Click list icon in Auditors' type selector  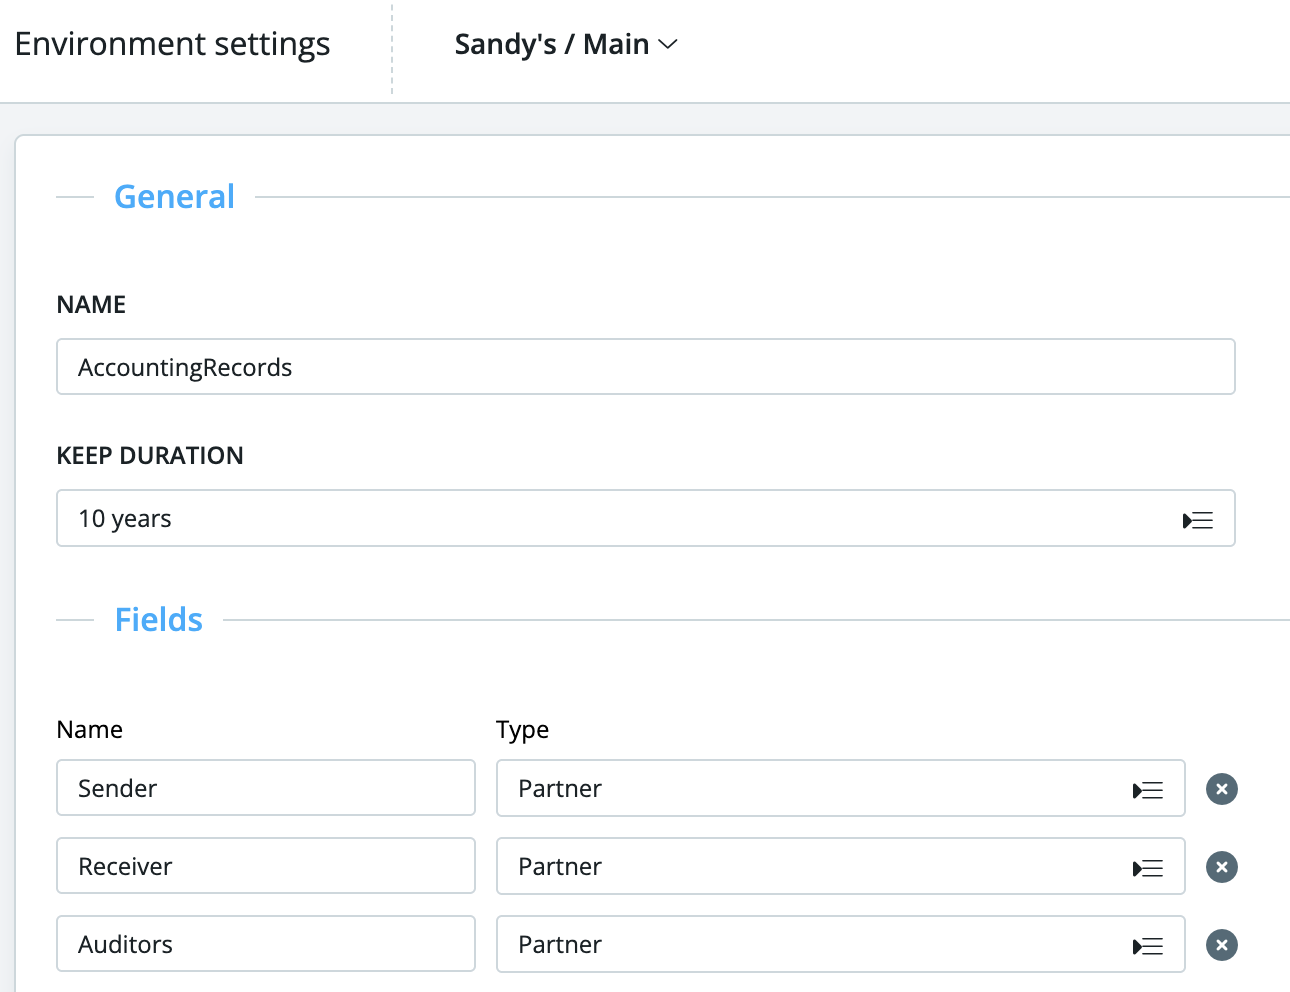pos(1147,946)
